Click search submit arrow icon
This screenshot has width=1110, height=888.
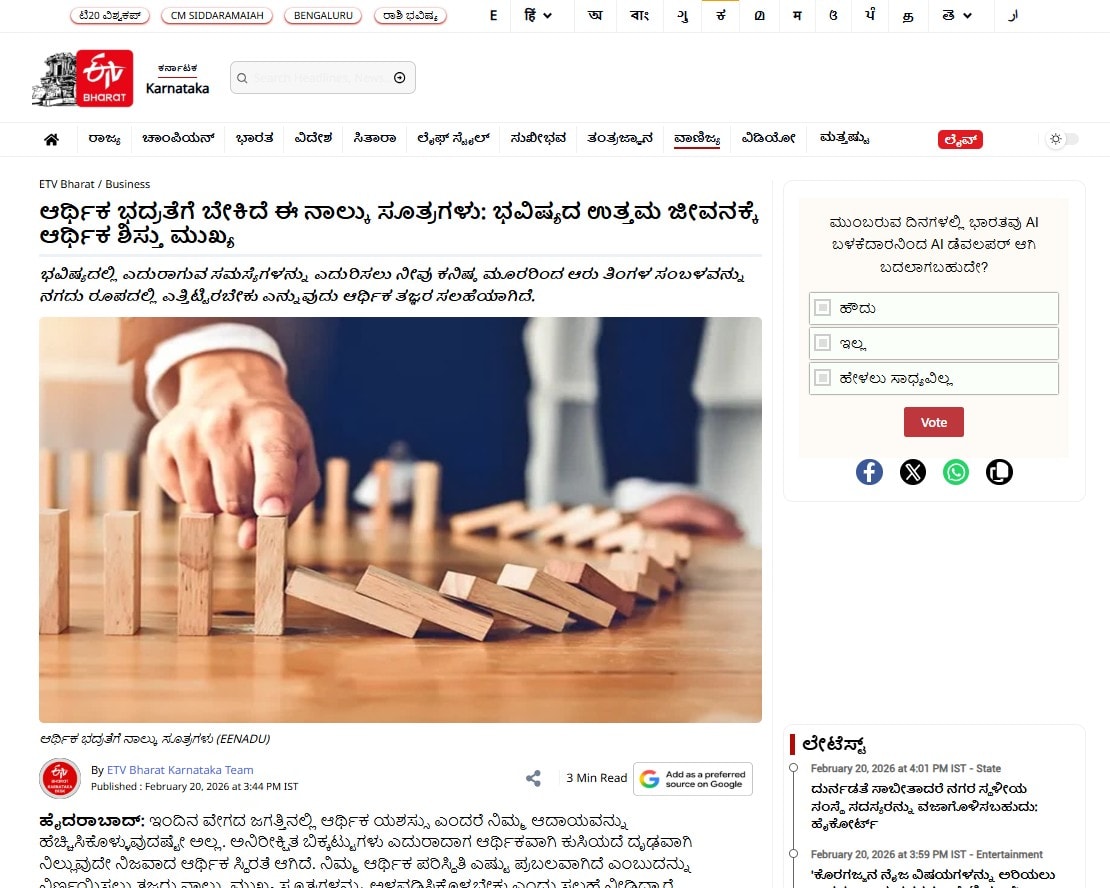399,78
